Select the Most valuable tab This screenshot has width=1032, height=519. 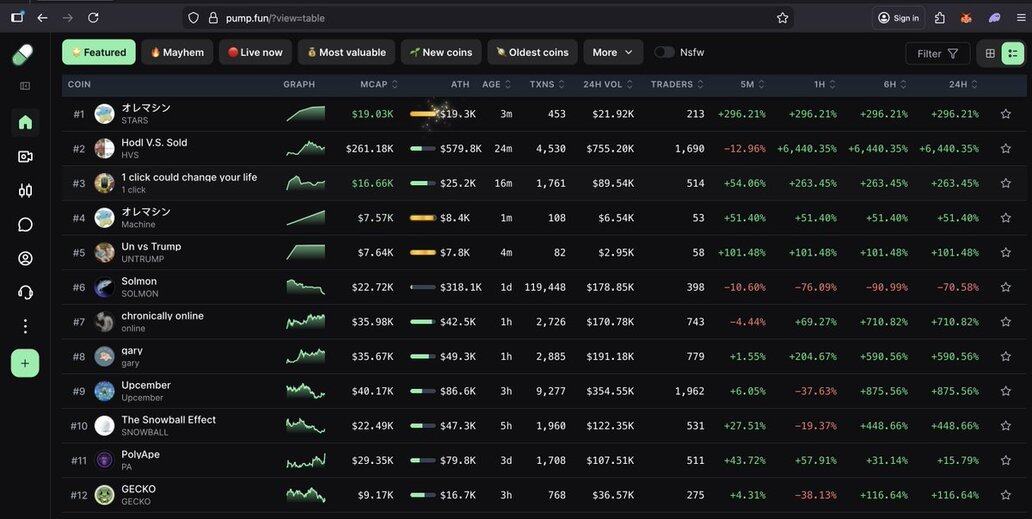[x=346, y=52]
